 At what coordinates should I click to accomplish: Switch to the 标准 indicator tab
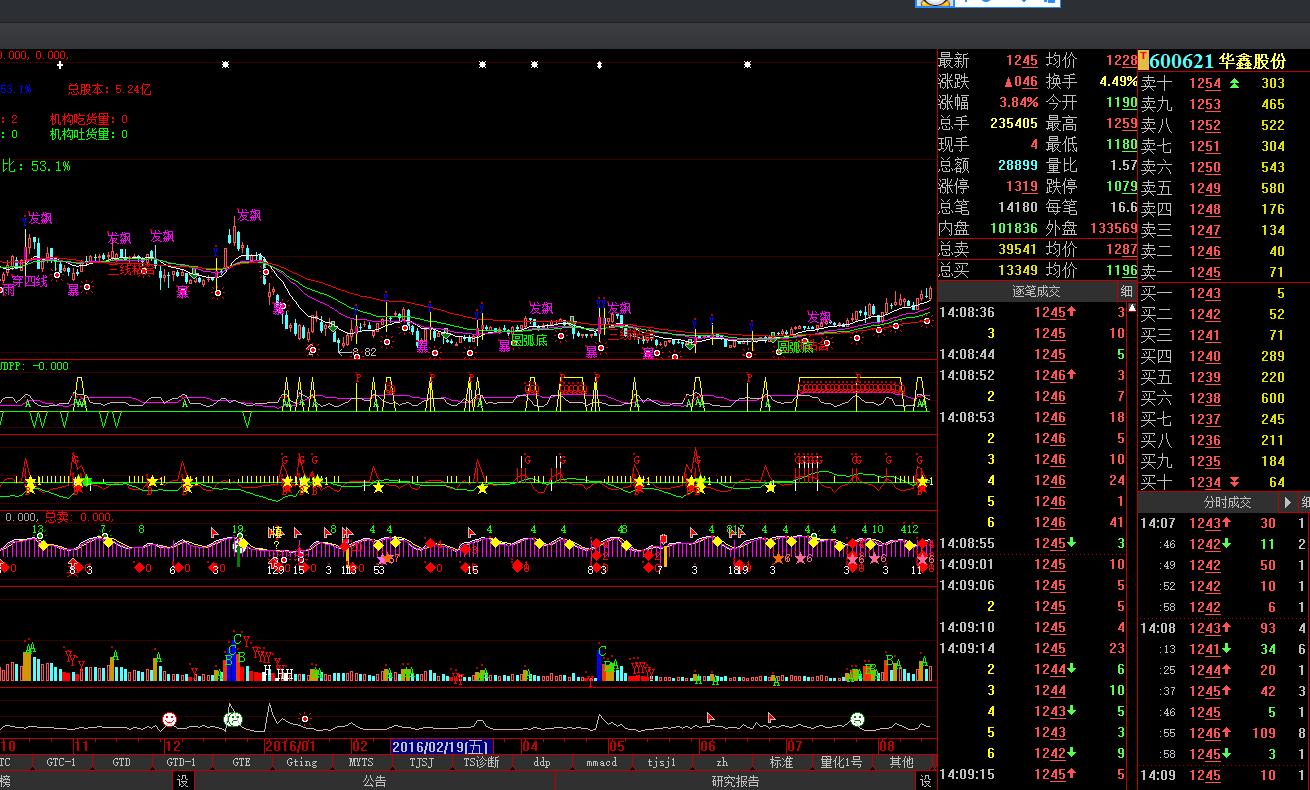point(781,762)
